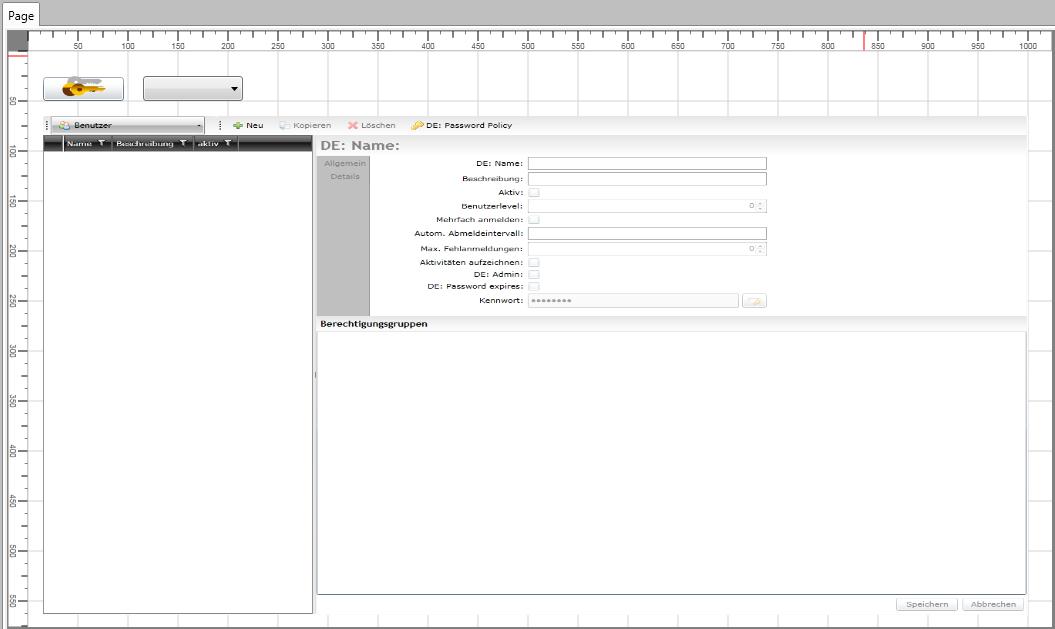
Task: Click the Kopieren toolbar button
Action: [x=305, y=126]
